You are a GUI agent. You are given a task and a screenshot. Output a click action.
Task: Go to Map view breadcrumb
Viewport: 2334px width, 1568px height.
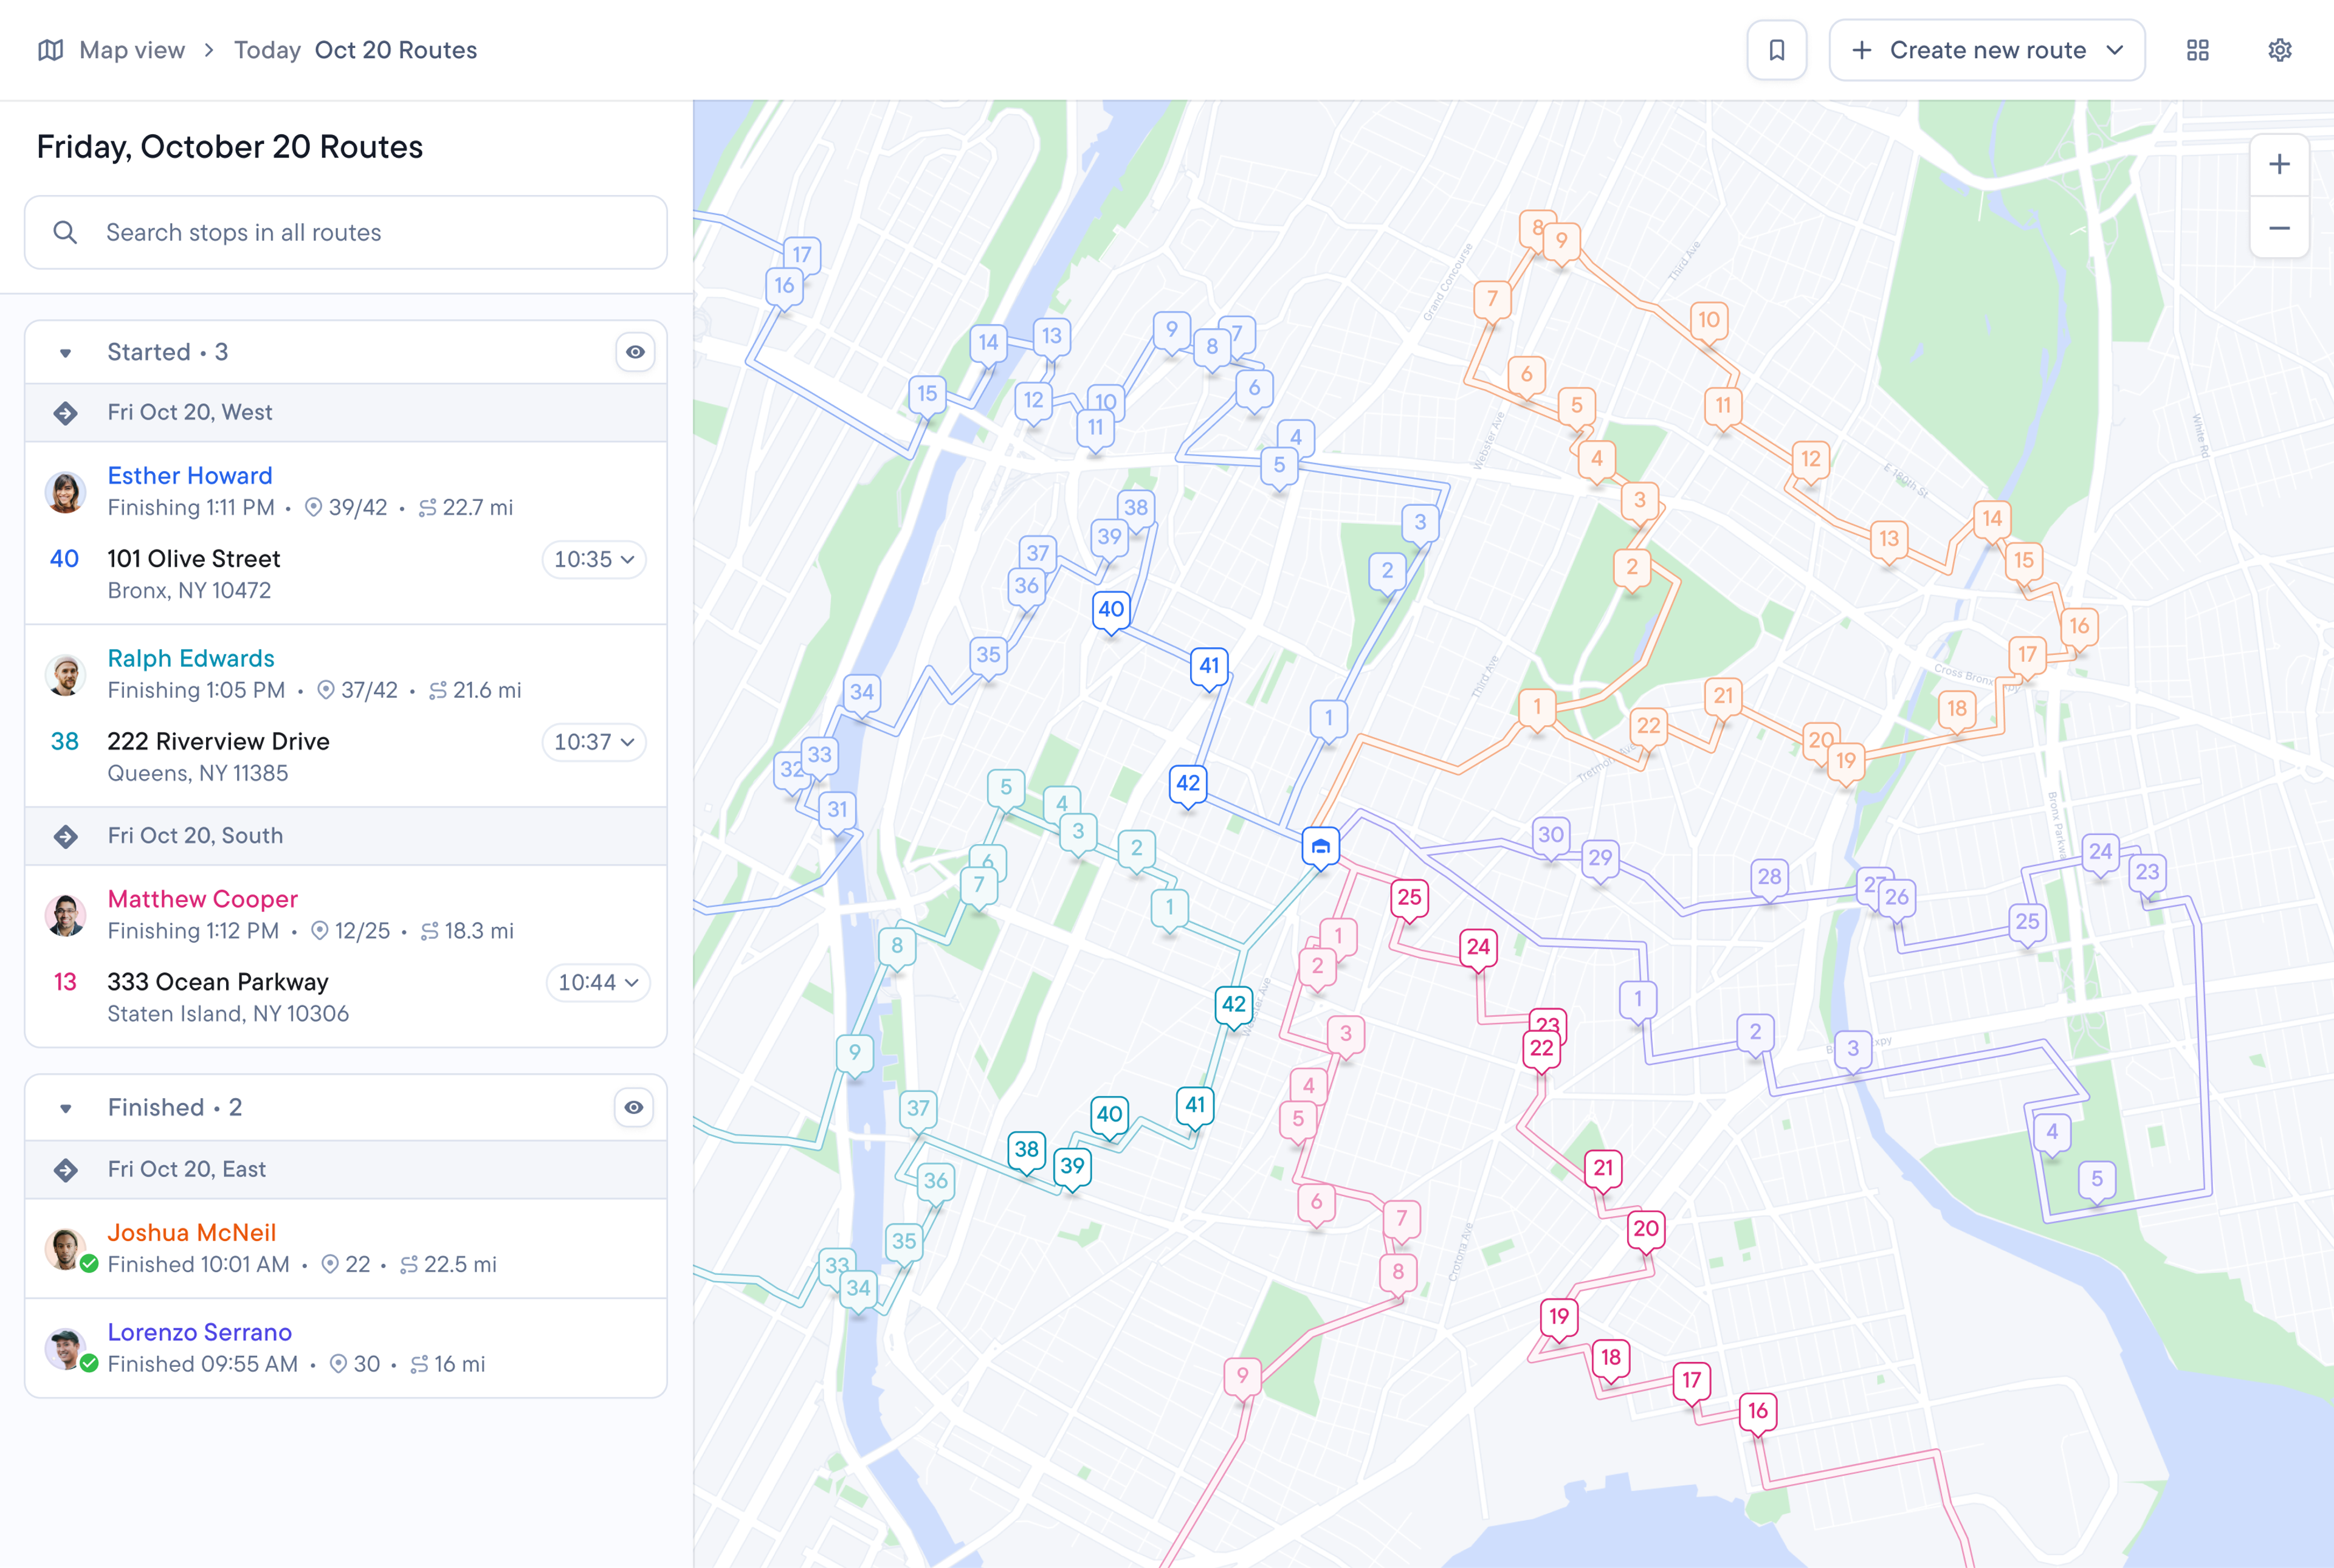point(131,50)
